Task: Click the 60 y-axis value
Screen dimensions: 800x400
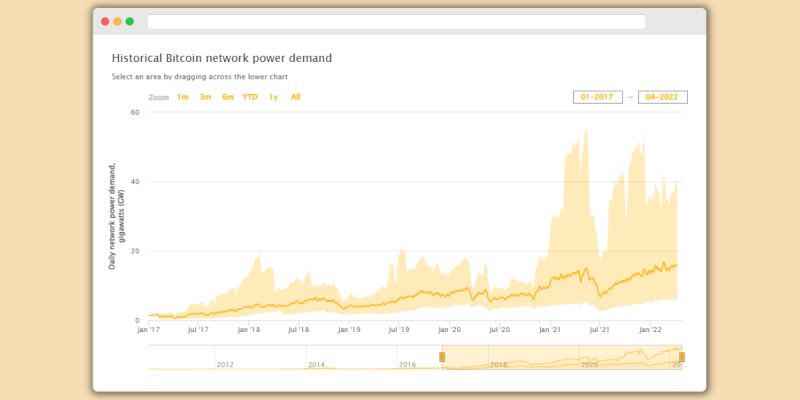Action: 135,112
